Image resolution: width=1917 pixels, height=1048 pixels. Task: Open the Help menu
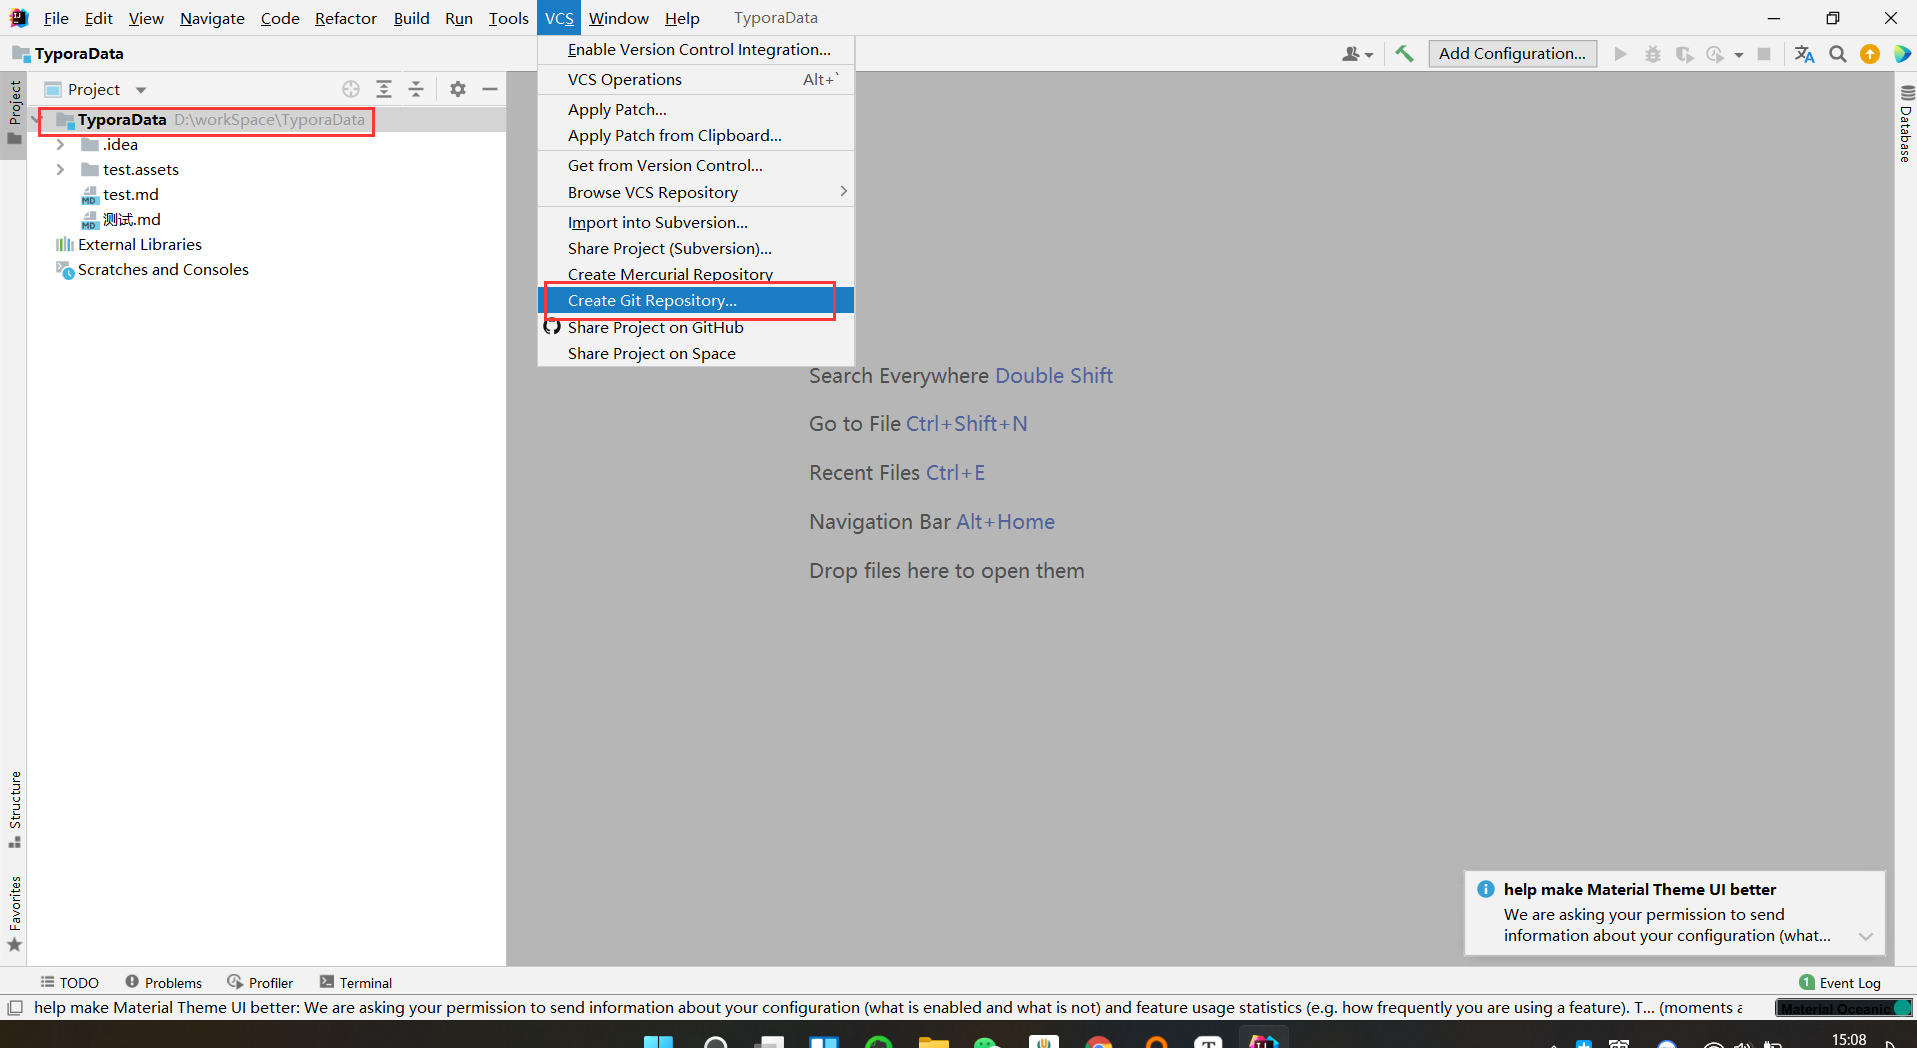(682, 18)
